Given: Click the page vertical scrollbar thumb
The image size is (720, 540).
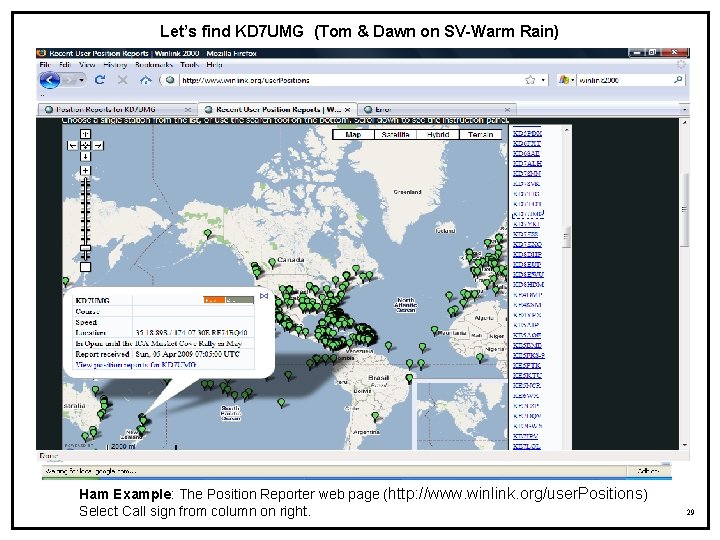Looking at the screenshot, I should pyautogui.click(x=684, y=210).
